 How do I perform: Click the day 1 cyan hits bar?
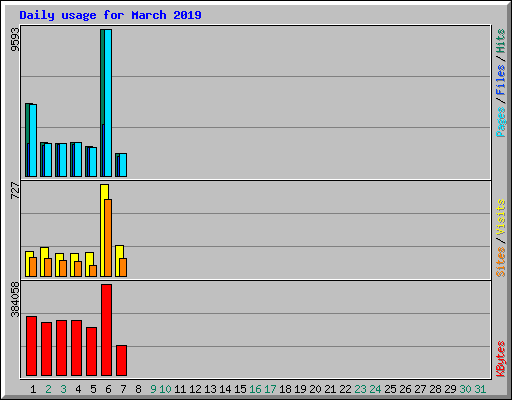[x=33, y=140]
